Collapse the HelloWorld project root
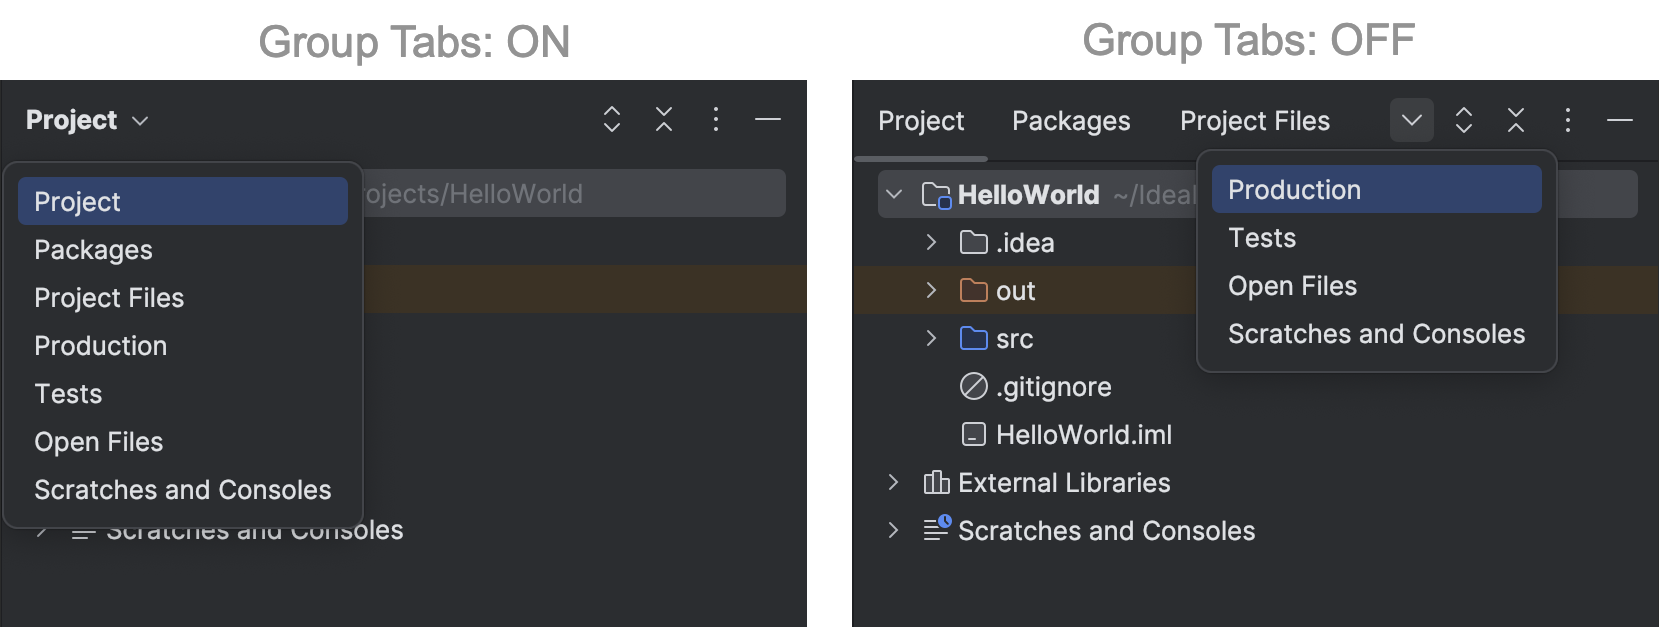Viewport: 1659px width, 627px height. [894, 194]
